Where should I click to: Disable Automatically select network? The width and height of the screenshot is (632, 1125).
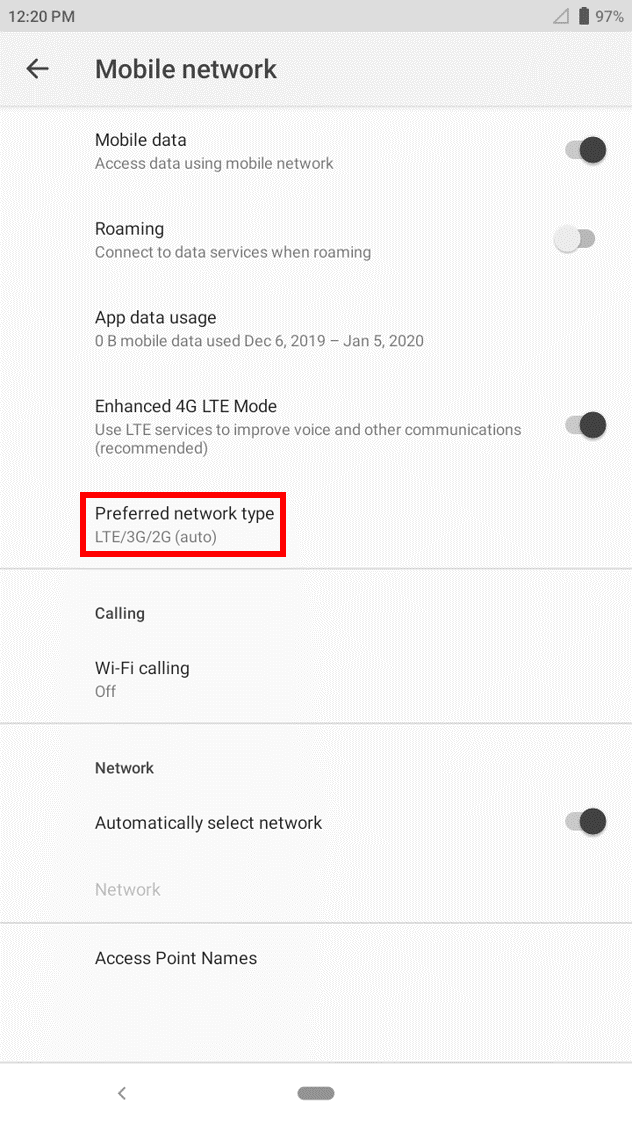[583, 821]
